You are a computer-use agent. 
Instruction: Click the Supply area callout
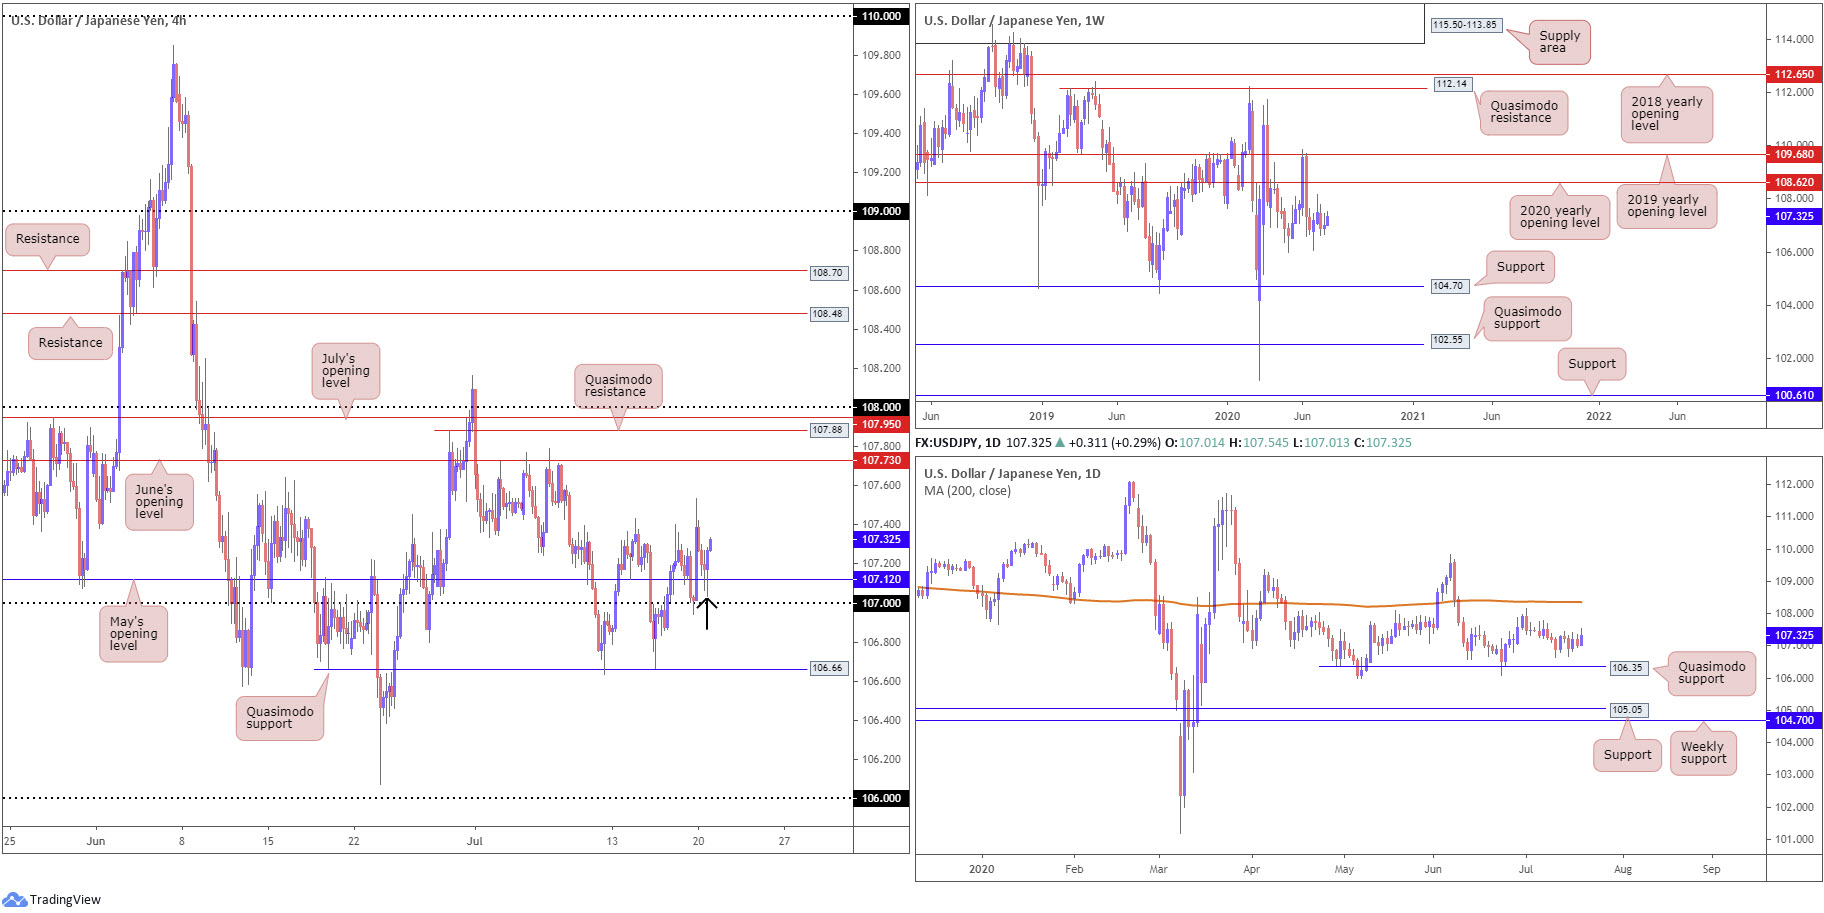pos(1559,42)
